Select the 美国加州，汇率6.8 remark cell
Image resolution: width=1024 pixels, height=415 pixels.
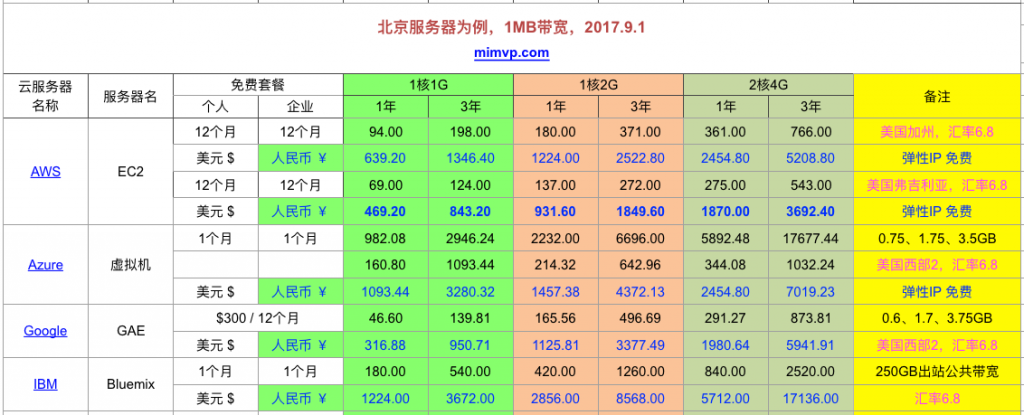click(937, 131)
